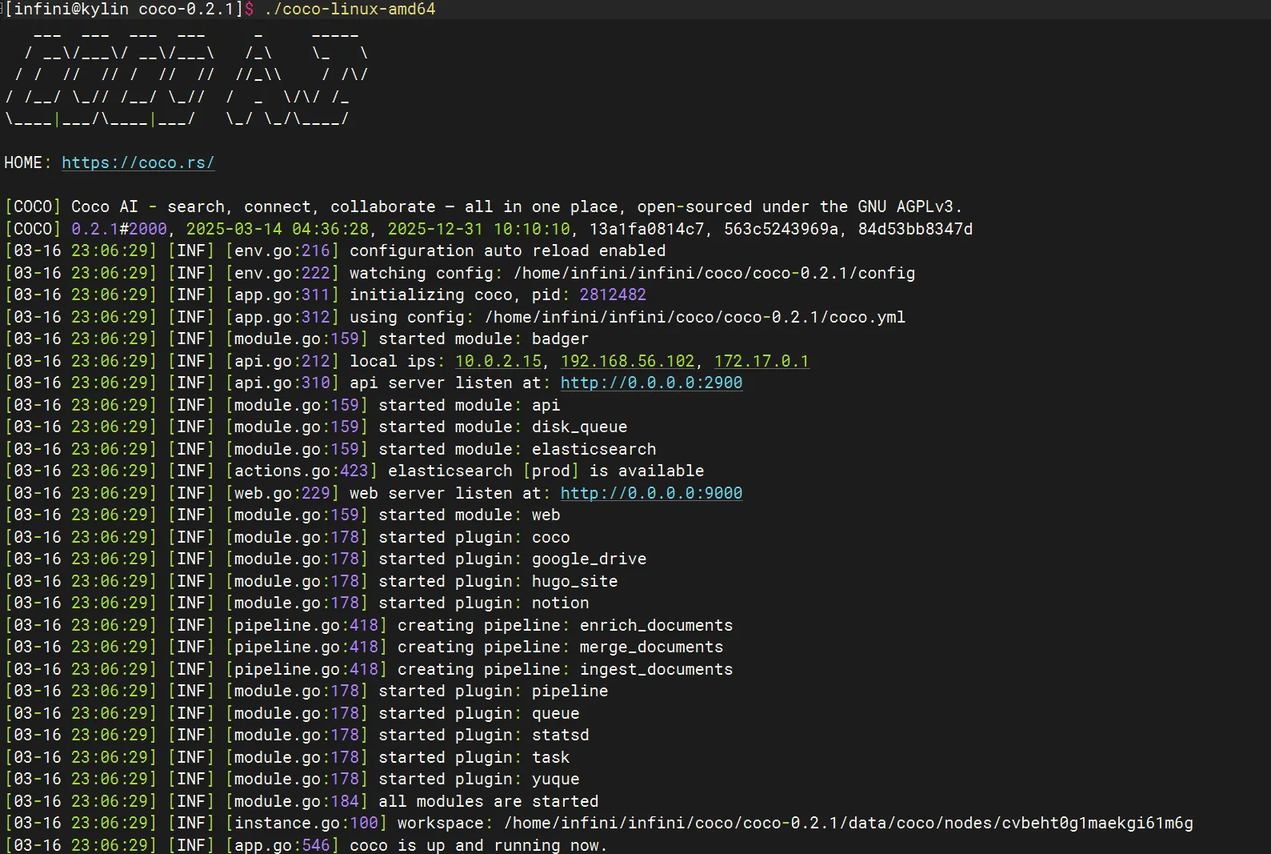Click the plugin name hugo_site
Viewport: 1271px width, 854px height.
click(x=575, y=581)
